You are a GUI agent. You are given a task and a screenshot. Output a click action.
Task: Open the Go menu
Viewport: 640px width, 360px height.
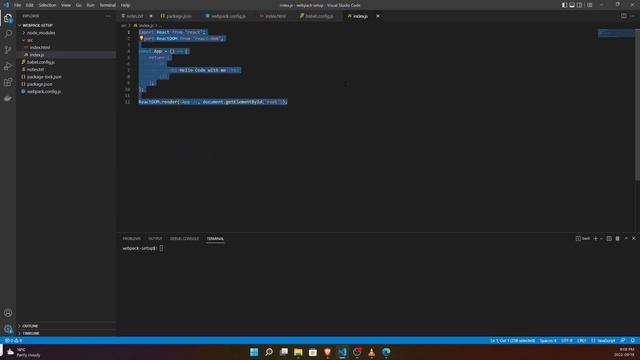point(78,5)
